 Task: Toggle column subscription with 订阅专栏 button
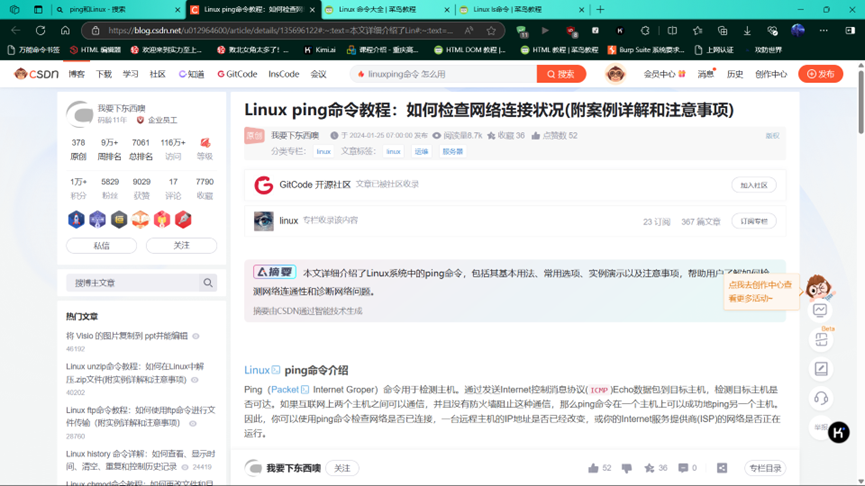point(753,221)
